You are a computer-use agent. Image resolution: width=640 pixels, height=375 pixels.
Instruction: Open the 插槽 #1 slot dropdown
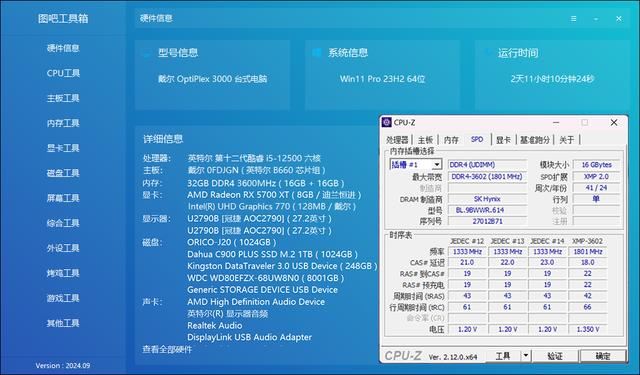437,164
